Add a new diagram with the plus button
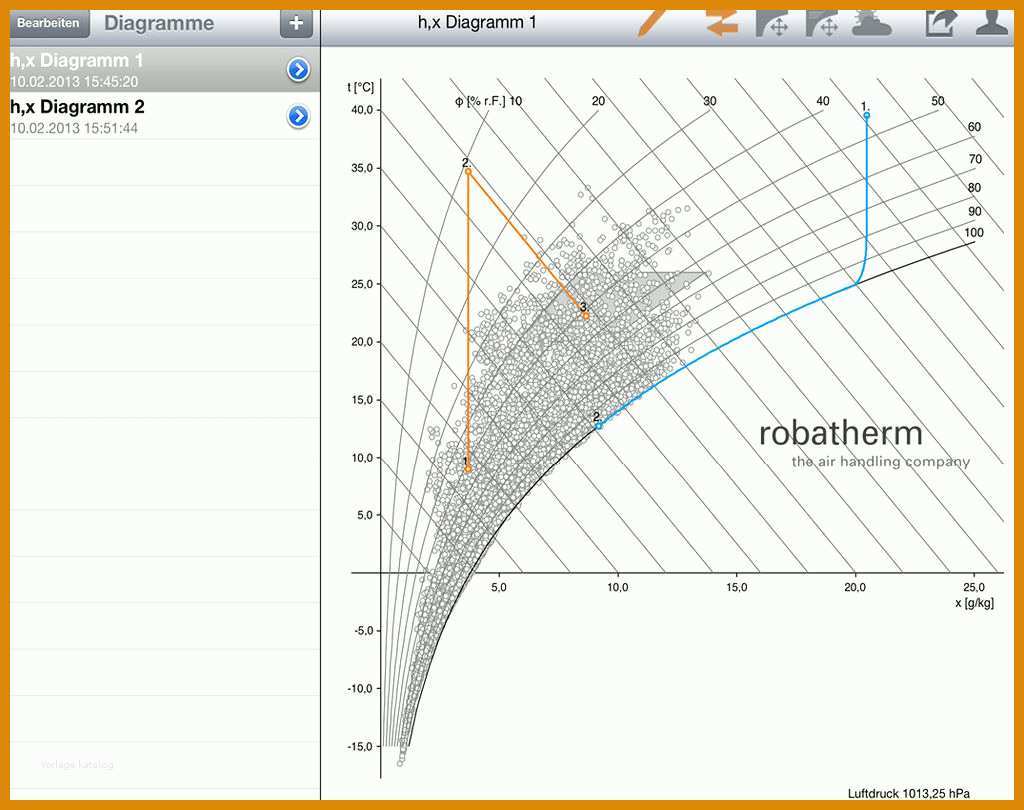The image size is (1024, 810). [296, 24]
